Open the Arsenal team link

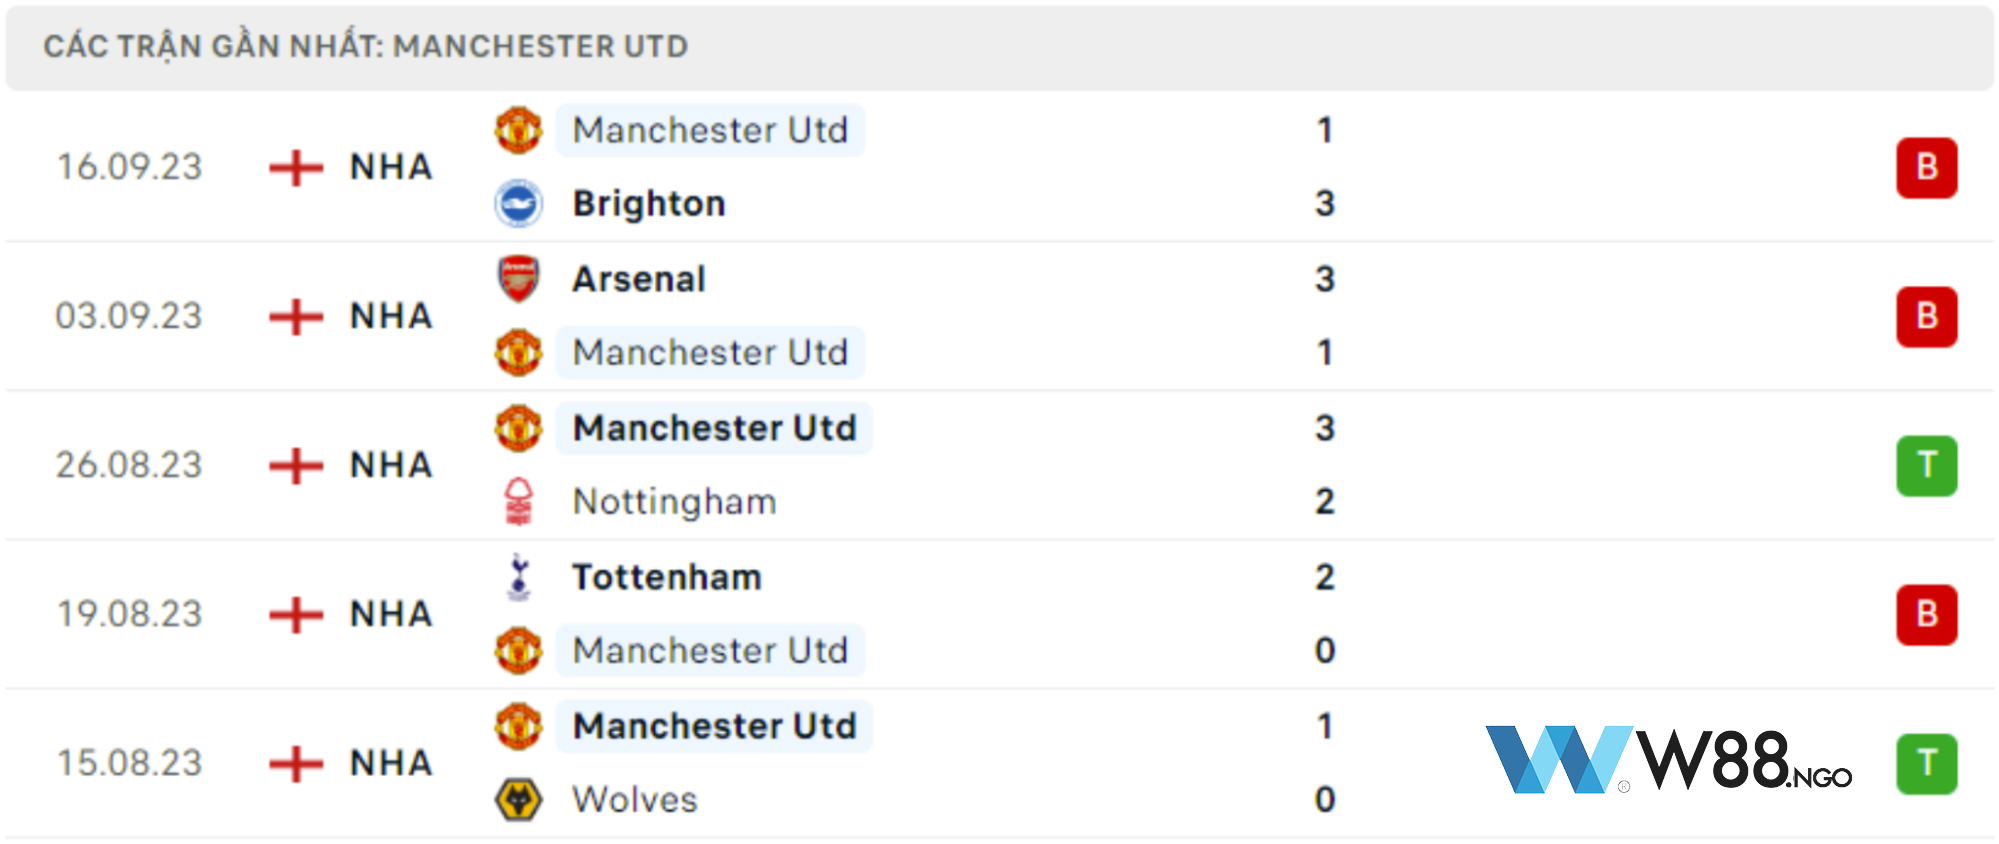[639, 279]
